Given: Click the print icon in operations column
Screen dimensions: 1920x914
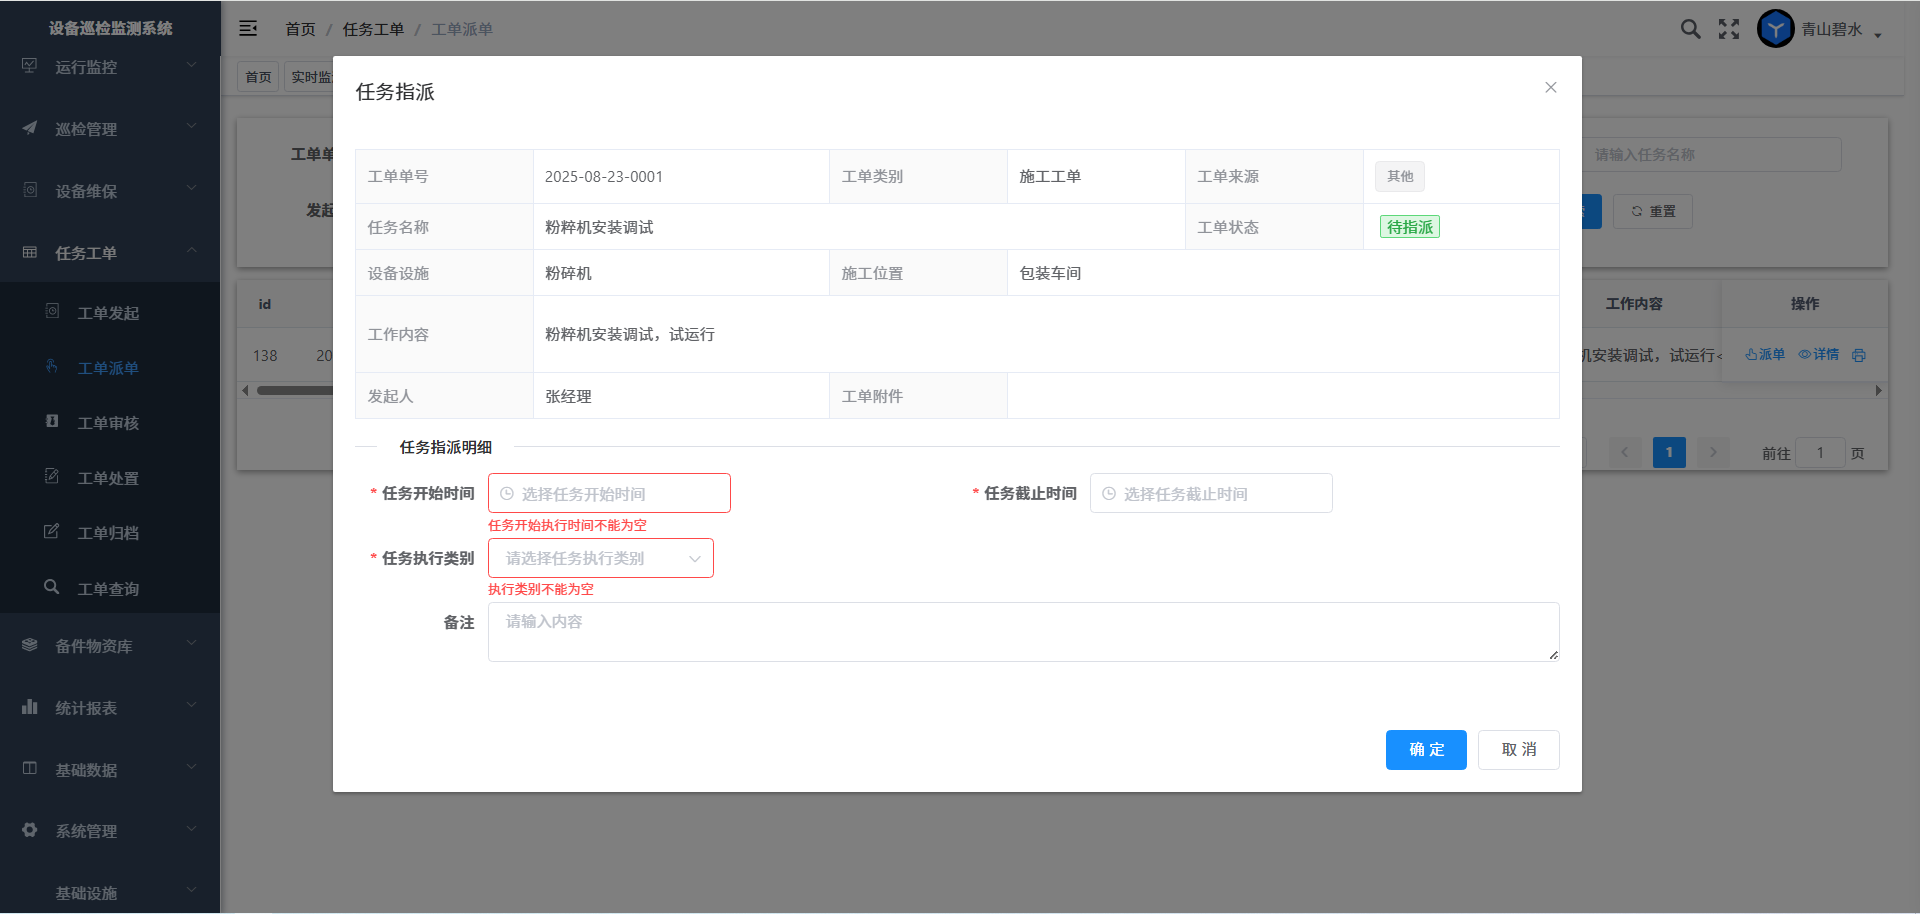Looking at the screenshot, I should pos(1858,355).
